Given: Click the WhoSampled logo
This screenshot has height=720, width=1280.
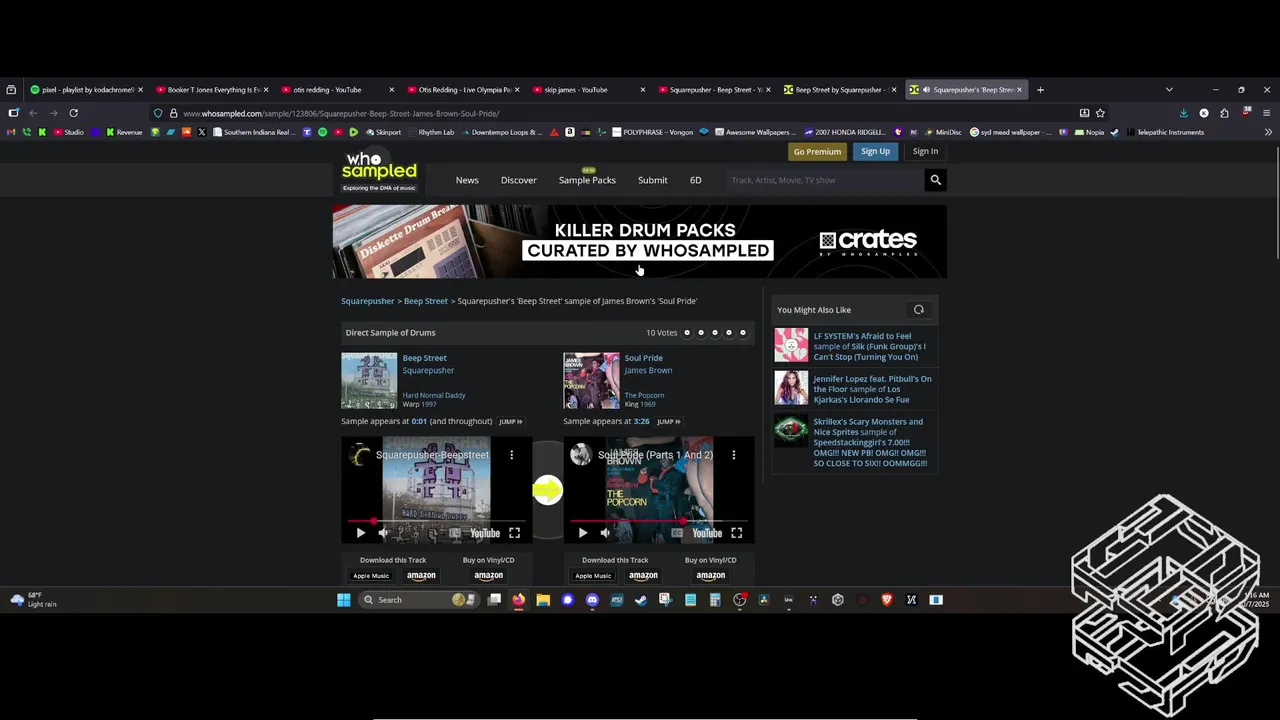Looking at the screenshot, I should [379, 171].
